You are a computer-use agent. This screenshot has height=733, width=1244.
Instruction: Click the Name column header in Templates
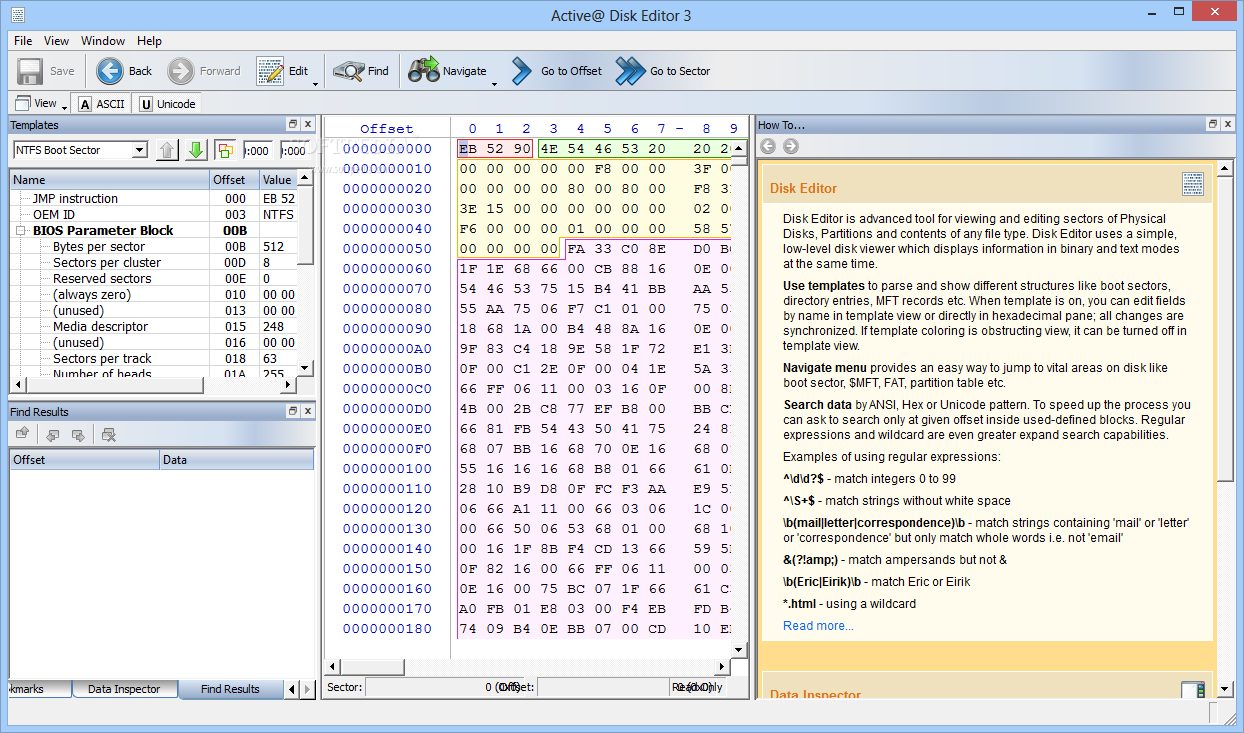(x=110, y=180)
